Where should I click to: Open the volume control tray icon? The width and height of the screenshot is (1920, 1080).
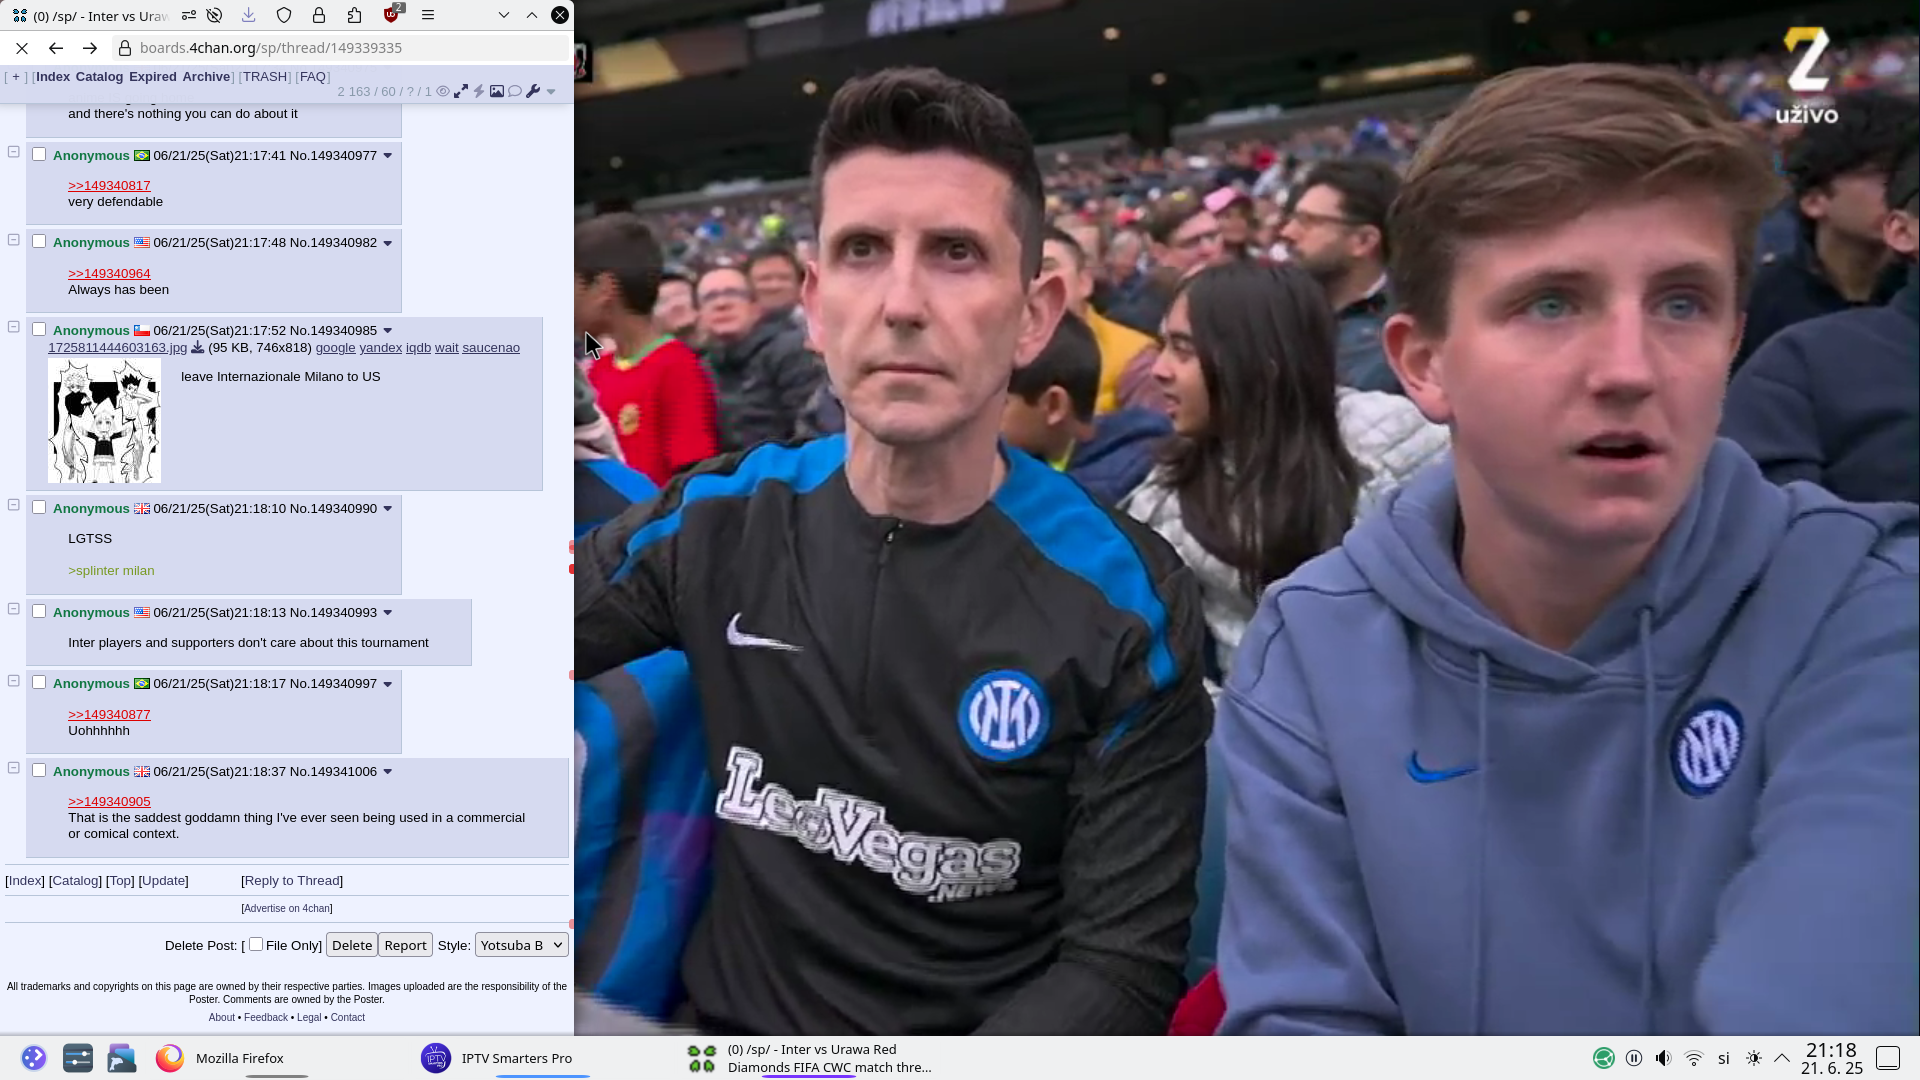(1663, 1058)
